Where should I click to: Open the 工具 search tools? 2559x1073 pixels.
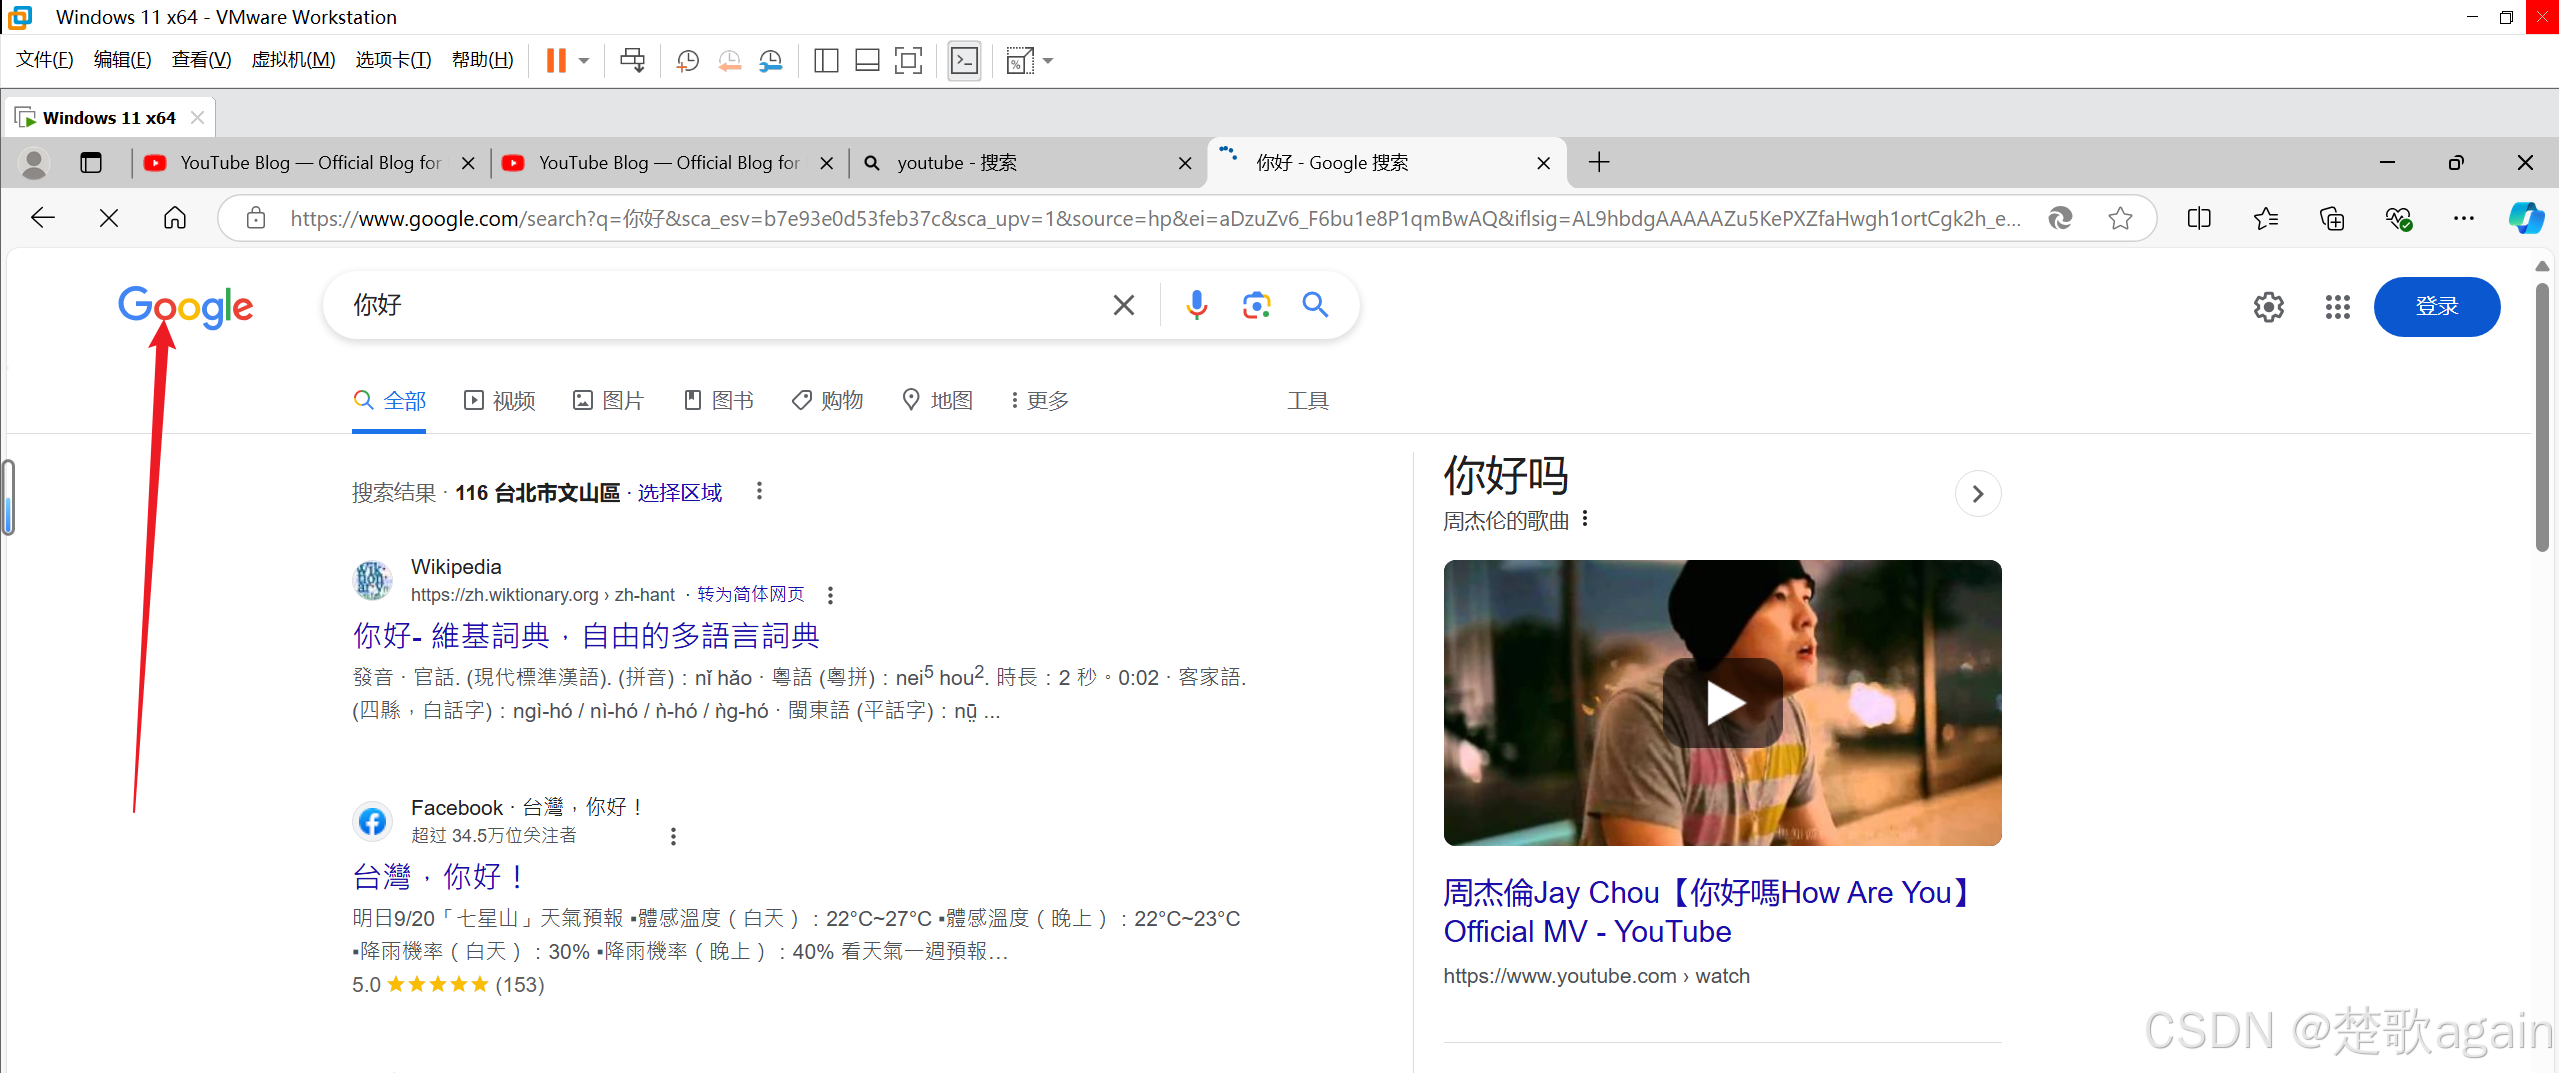(x=1308, y=401)
